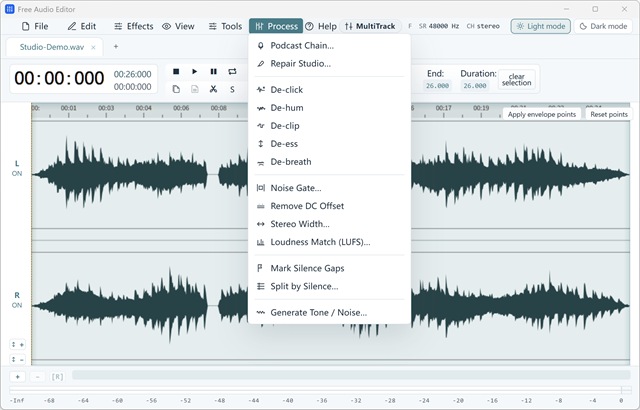Select Mark Silence Gaps
Image resolution: width=640 pixels, height=410 pixels.
pos(329,268)
